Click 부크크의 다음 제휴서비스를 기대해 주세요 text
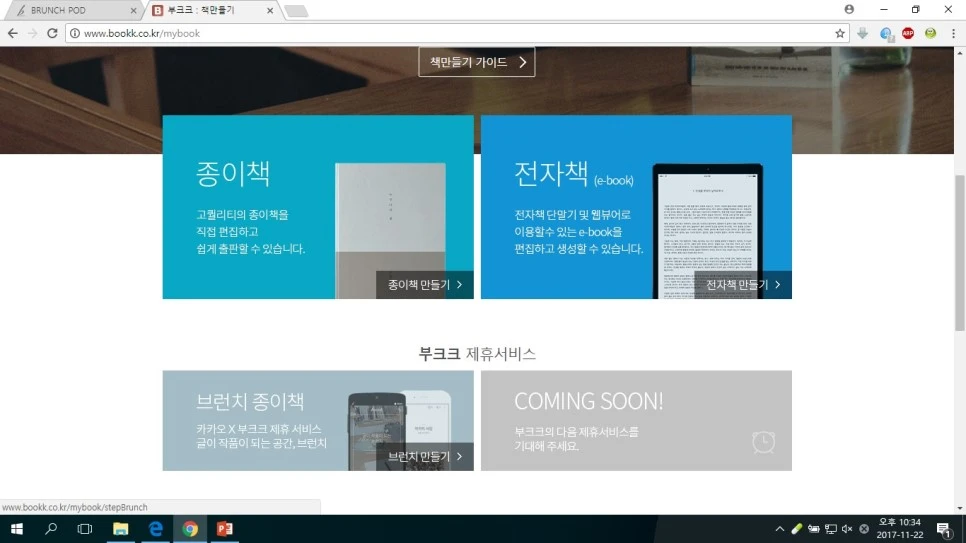Screen dimensions: 966x543 tap(577, 439)
